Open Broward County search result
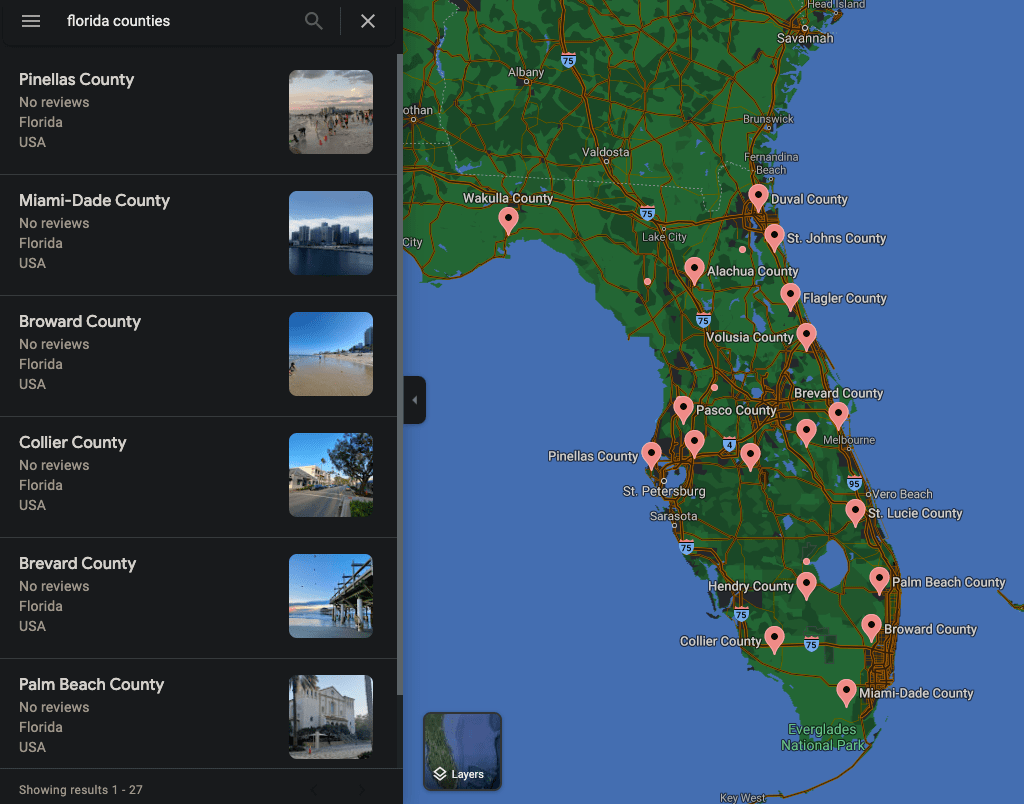 80,322
